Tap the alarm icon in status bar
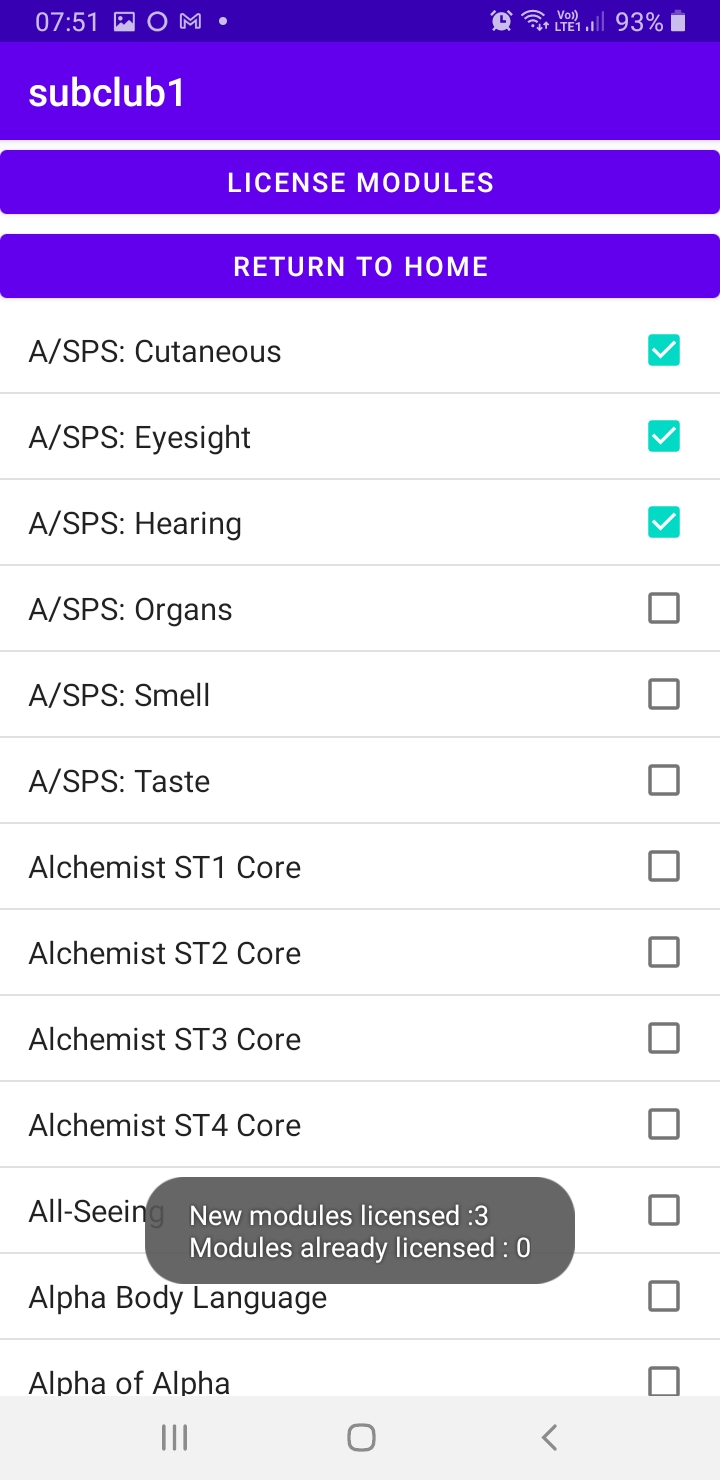720x1480 pixels. 502,21
